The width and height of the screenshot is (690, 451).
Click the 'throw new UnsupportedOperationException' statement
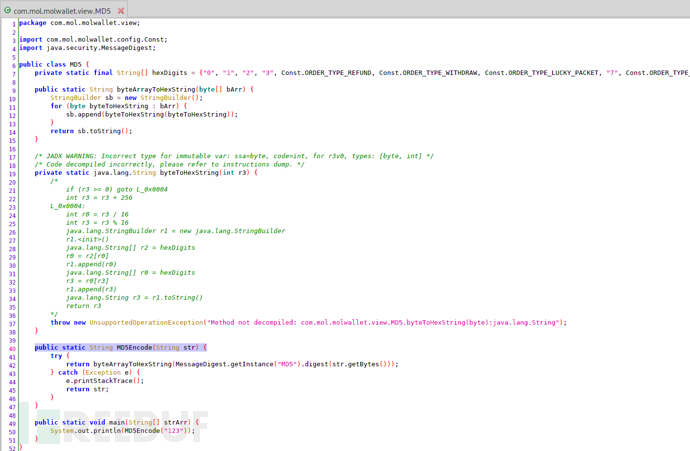308,323
